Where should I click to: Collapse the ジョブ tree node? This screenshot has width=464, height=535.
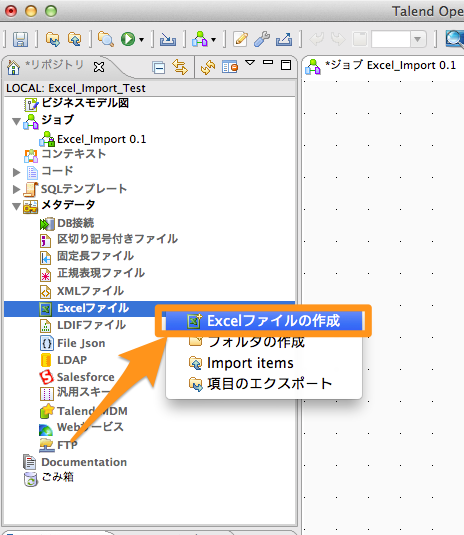pos(16,121)
